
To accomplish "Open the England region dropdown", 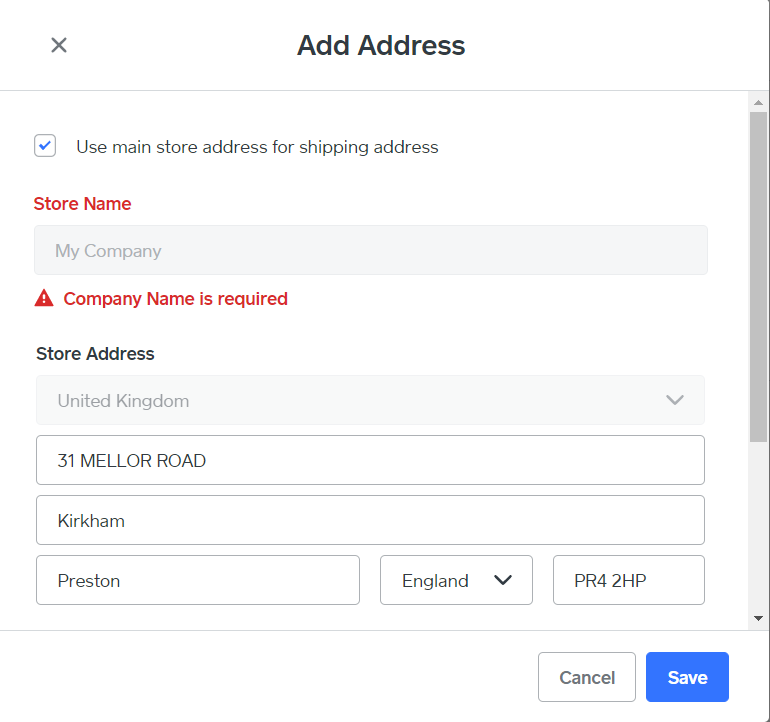I will (456, 580).
